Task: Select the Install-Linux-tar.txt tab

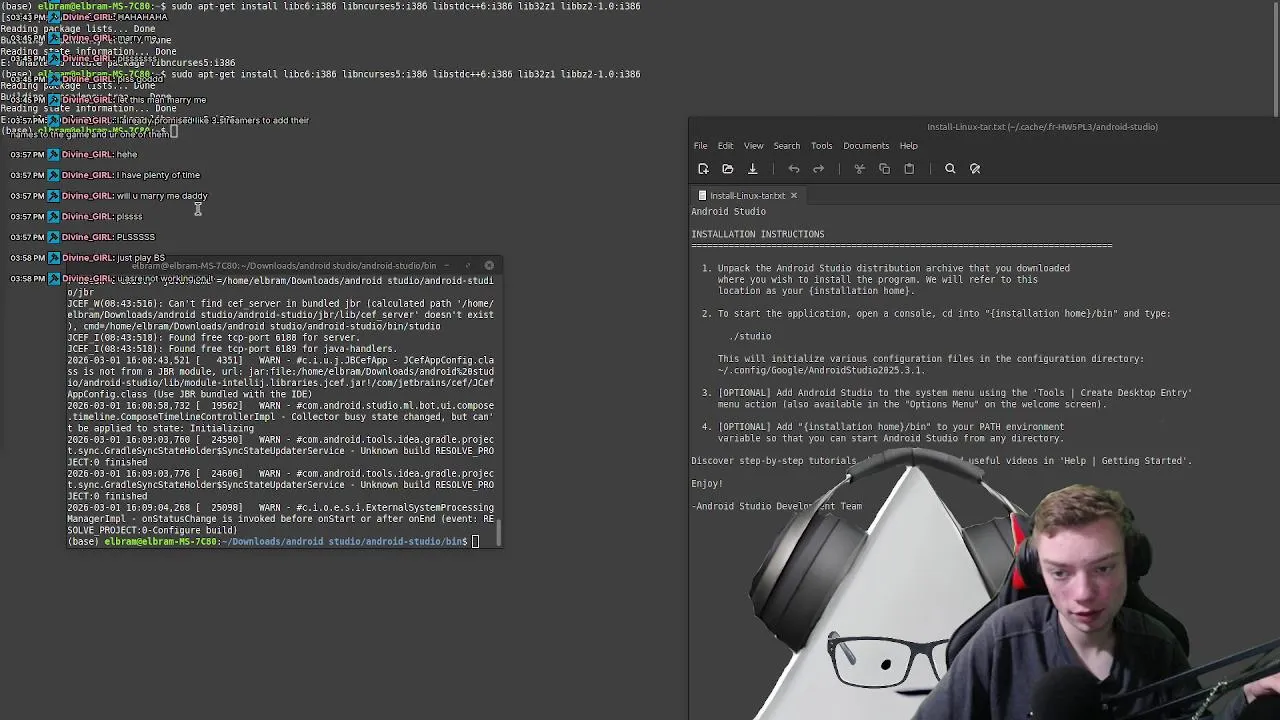Action: pyautogui.click(x=747, y=196)
